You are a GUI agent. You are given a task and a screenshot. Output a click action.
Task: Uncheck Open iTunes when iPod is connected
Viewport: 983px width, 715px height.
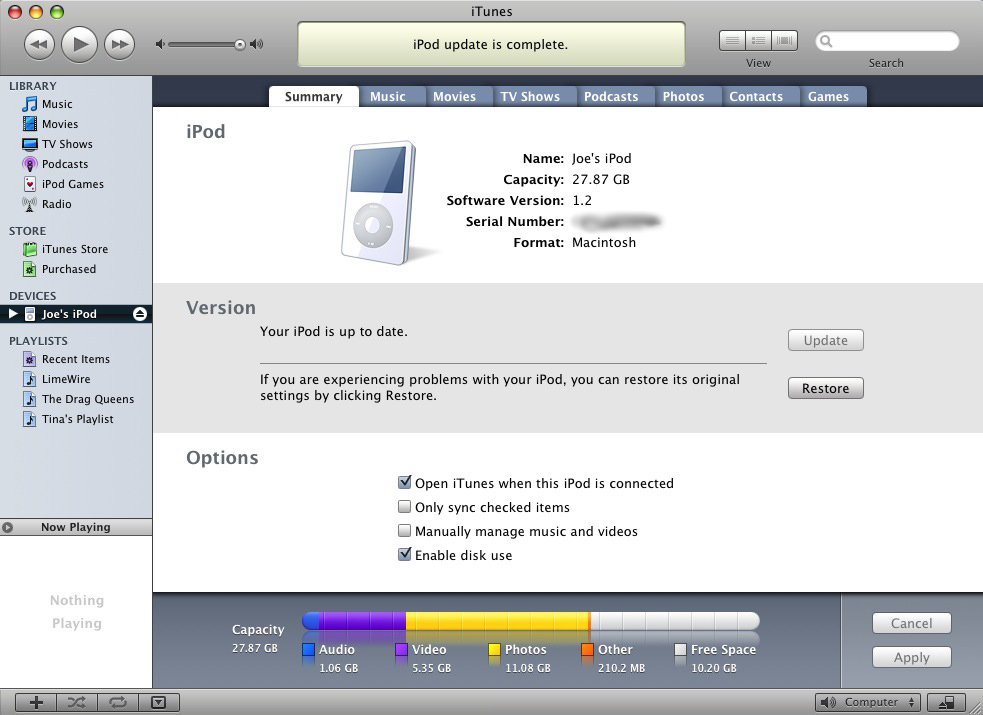pos(405,483)
